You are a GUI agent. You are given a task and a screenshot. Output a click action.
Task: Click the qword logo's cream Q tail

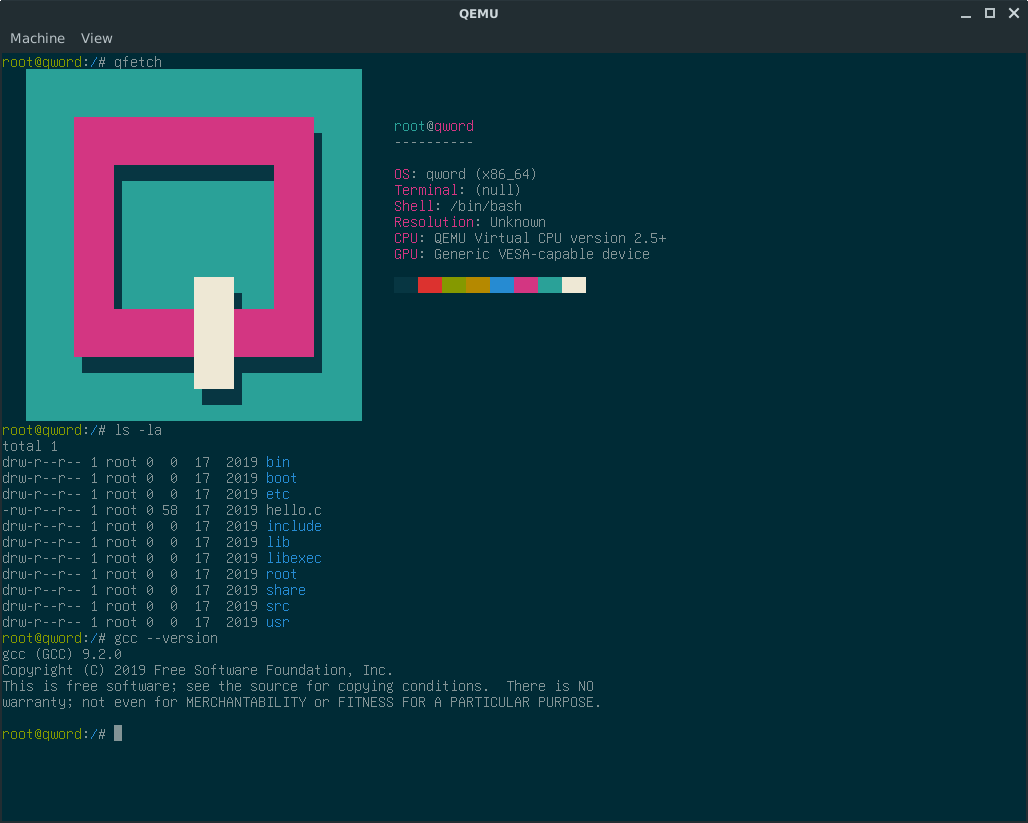point(213,333)
